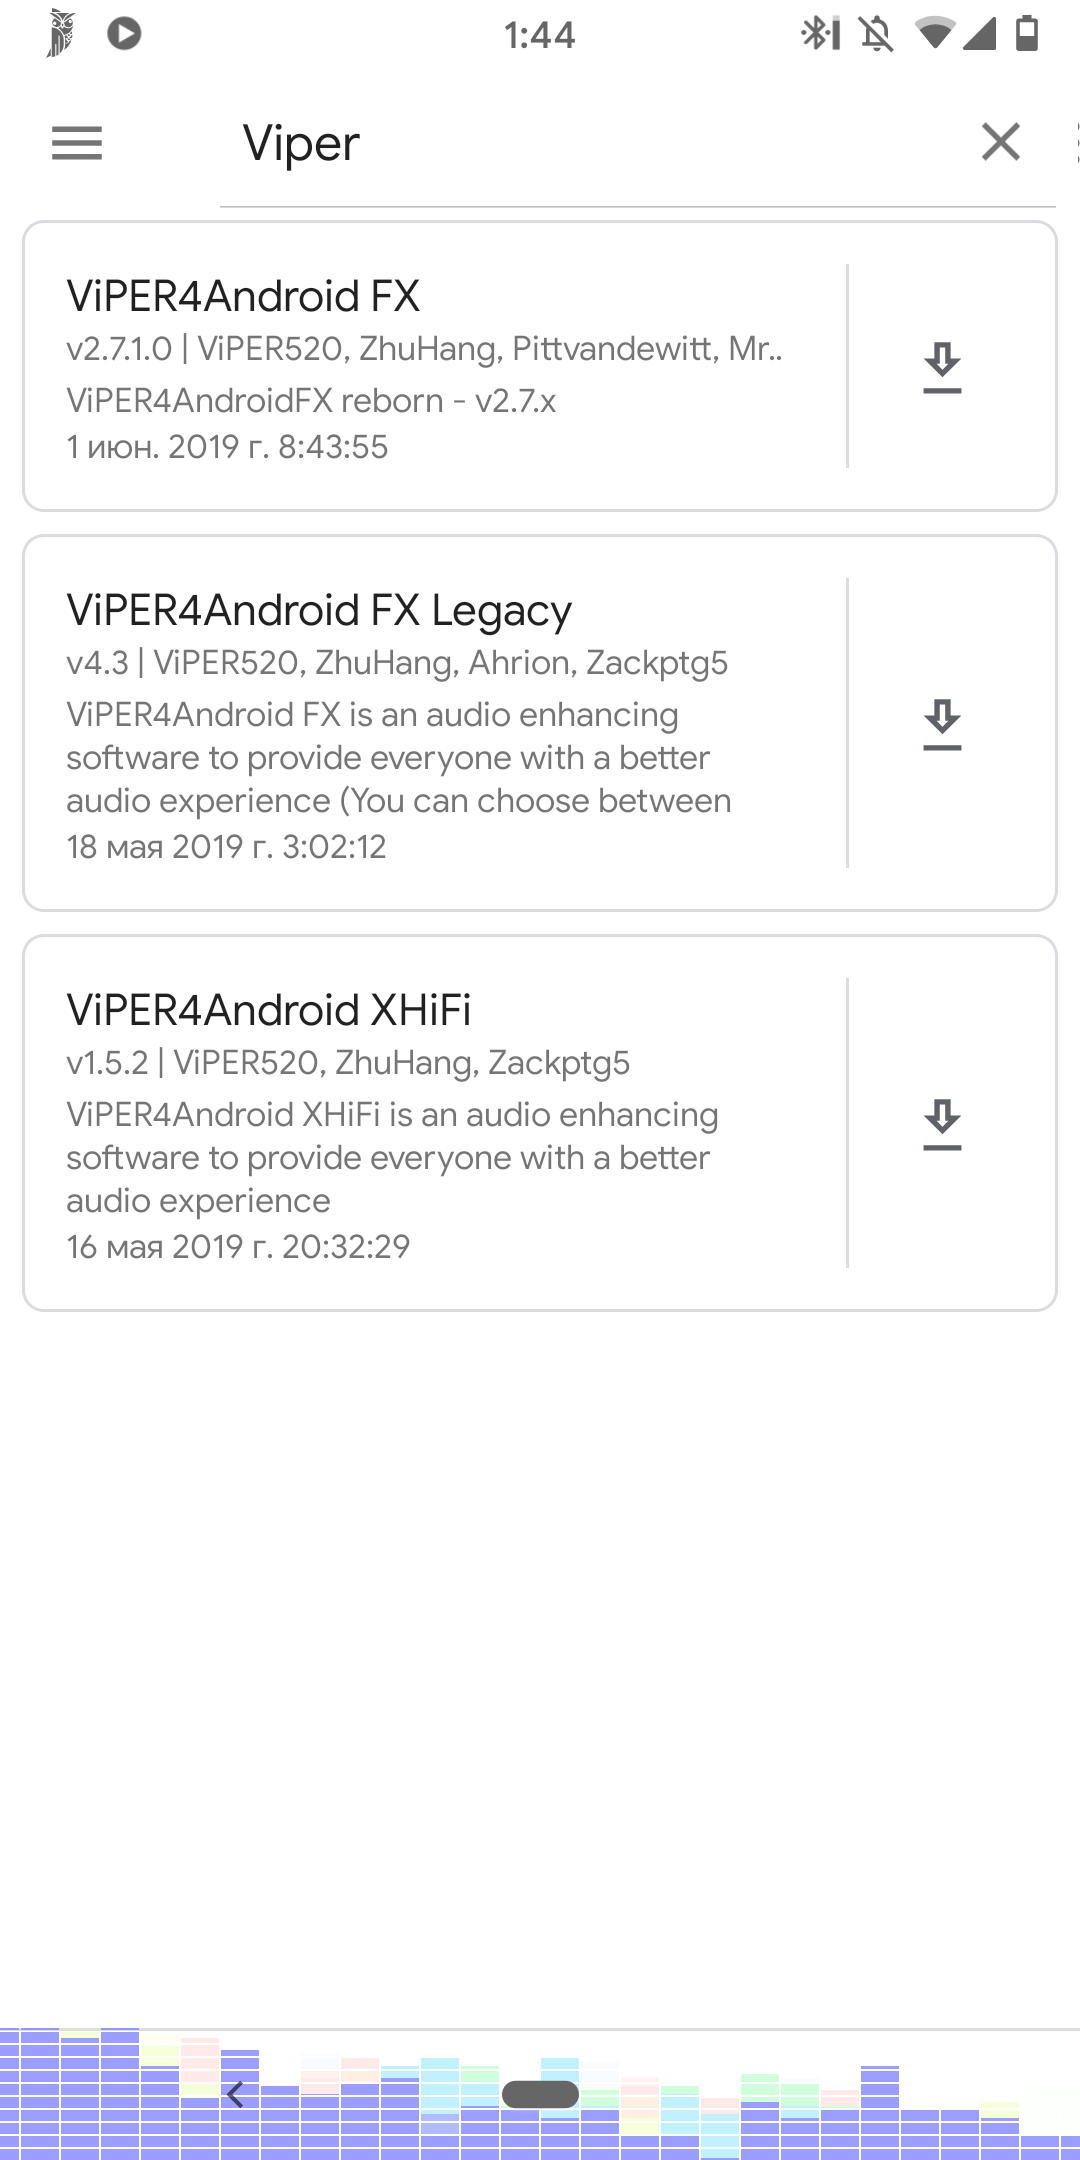The height and width of the screenshot is (2160, 1080).
Task: Tap the battery icon in status bar
Action: [x=1027, y=34]
